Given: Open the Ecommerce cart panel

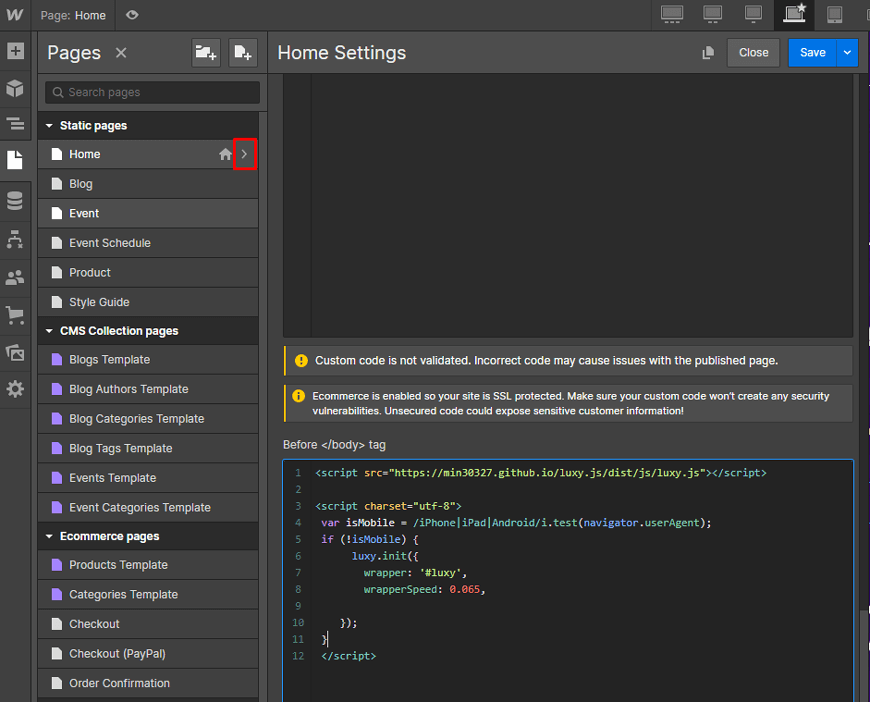Looking at the screenshot, I should (x=15, y=315).
